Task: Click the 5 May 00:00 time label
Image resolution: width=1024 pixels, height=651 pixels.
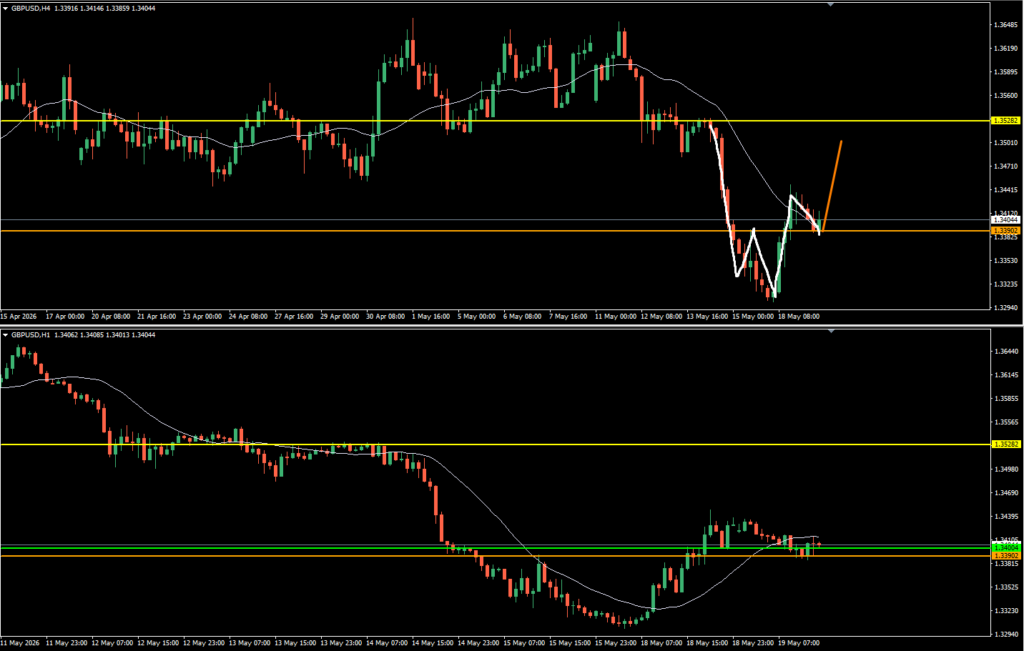Action: (477, 316)
